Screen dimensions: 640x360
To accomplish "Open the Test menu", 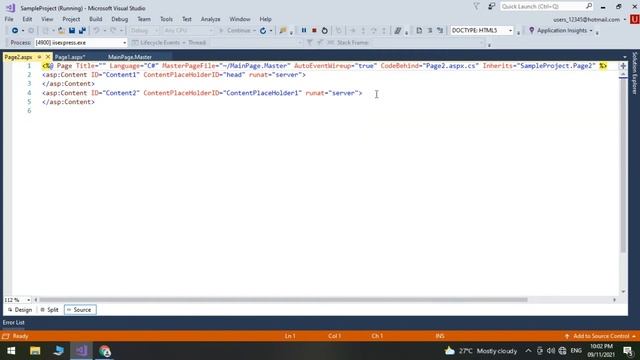I will point(187,19).
